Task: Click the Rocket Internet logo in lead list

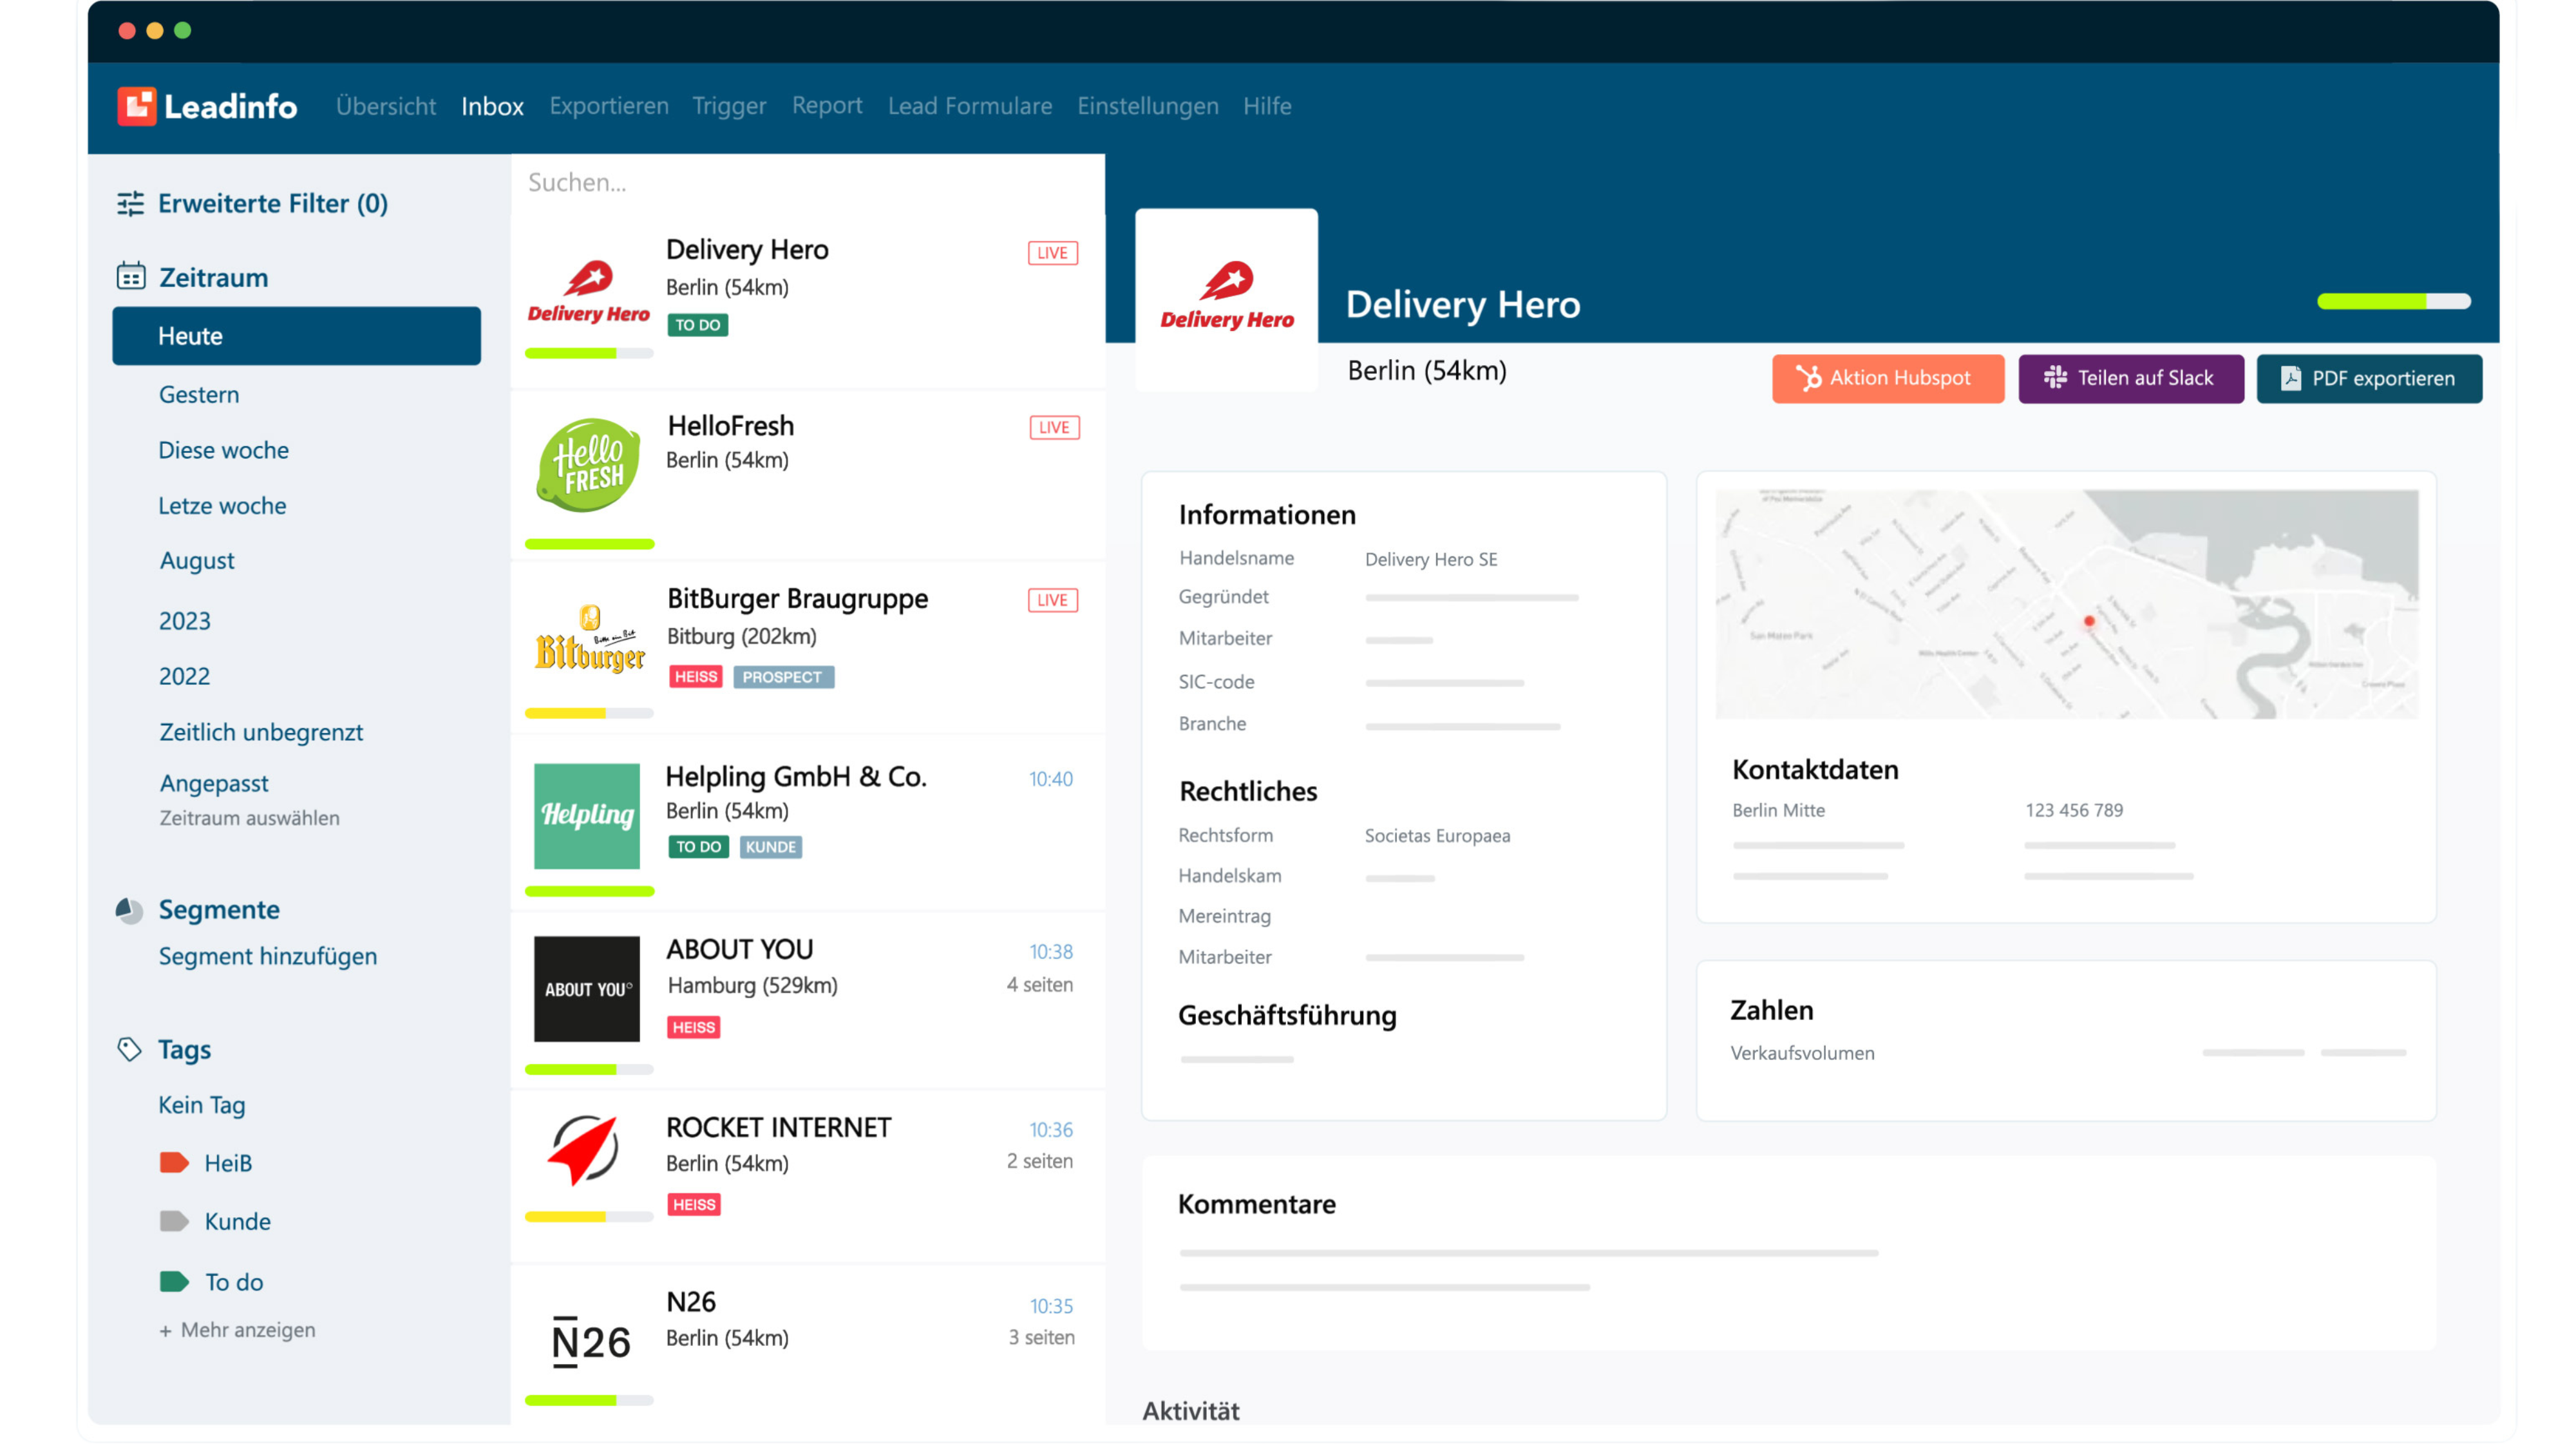Action: 583,1150
